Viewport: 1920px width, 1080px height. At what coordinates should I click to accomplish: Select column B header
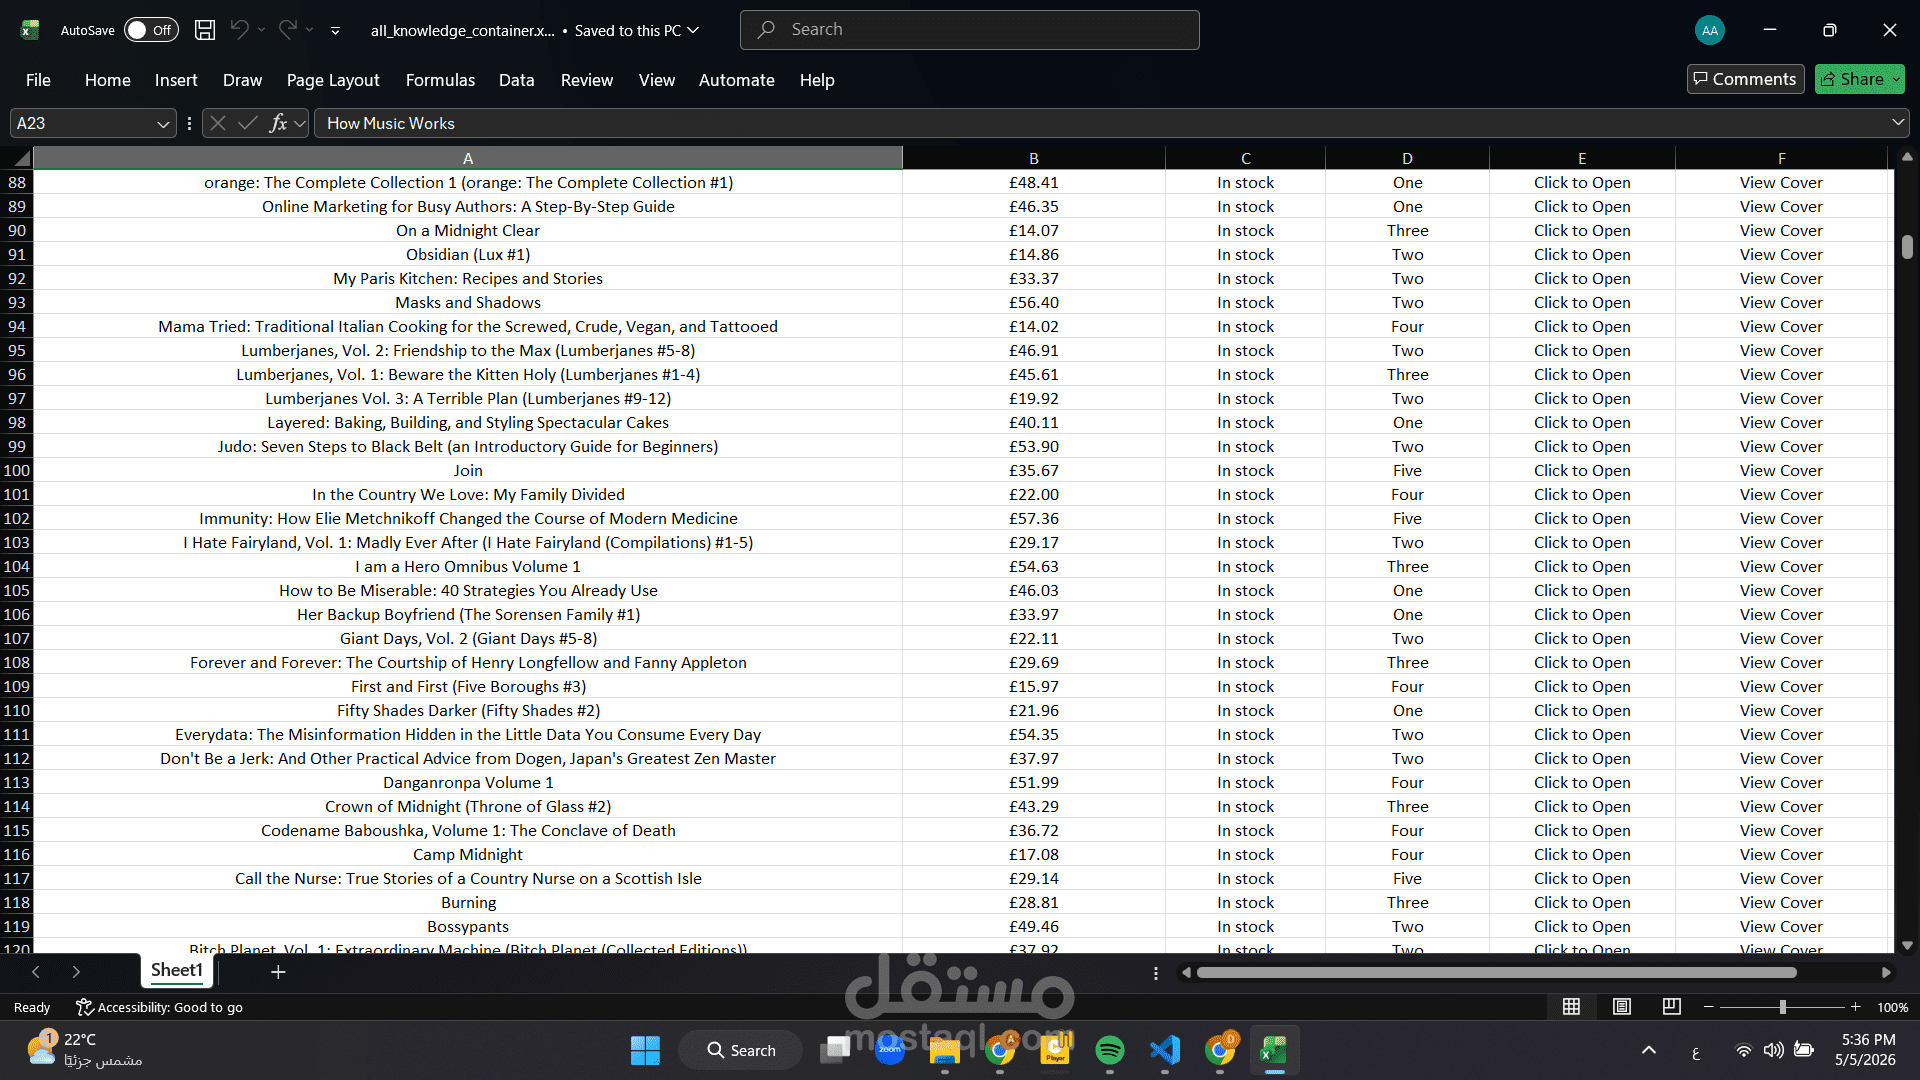1034,158
